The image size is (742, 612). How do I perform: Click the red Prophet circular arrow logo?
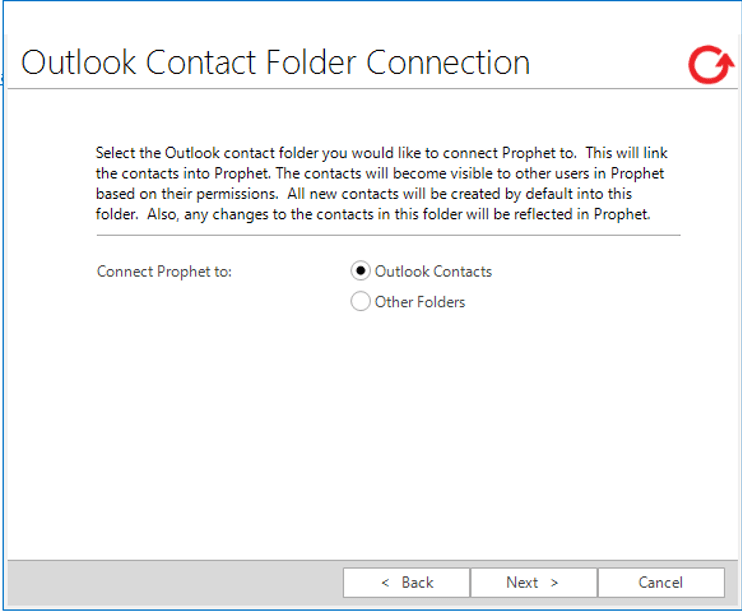[711, 64]
